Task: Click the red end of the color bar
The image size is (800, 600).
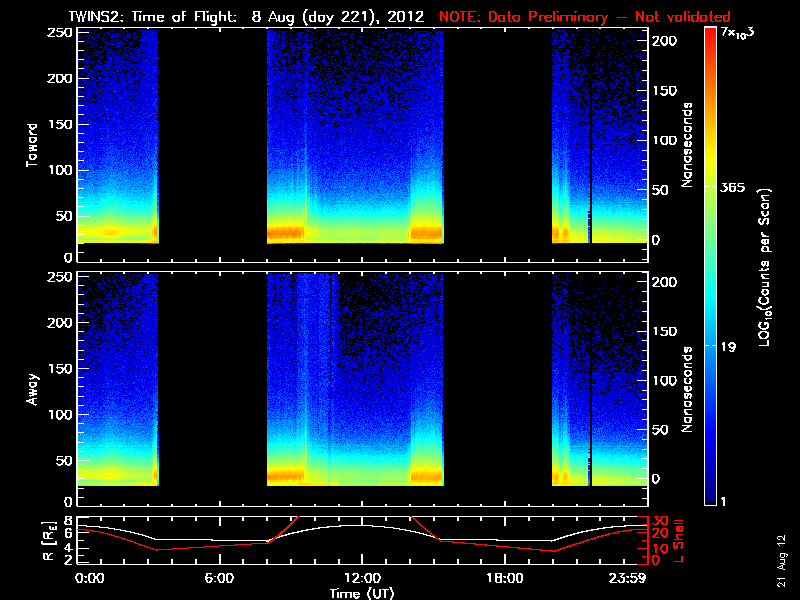Action: pyautogui.click(x=710, y=36)
